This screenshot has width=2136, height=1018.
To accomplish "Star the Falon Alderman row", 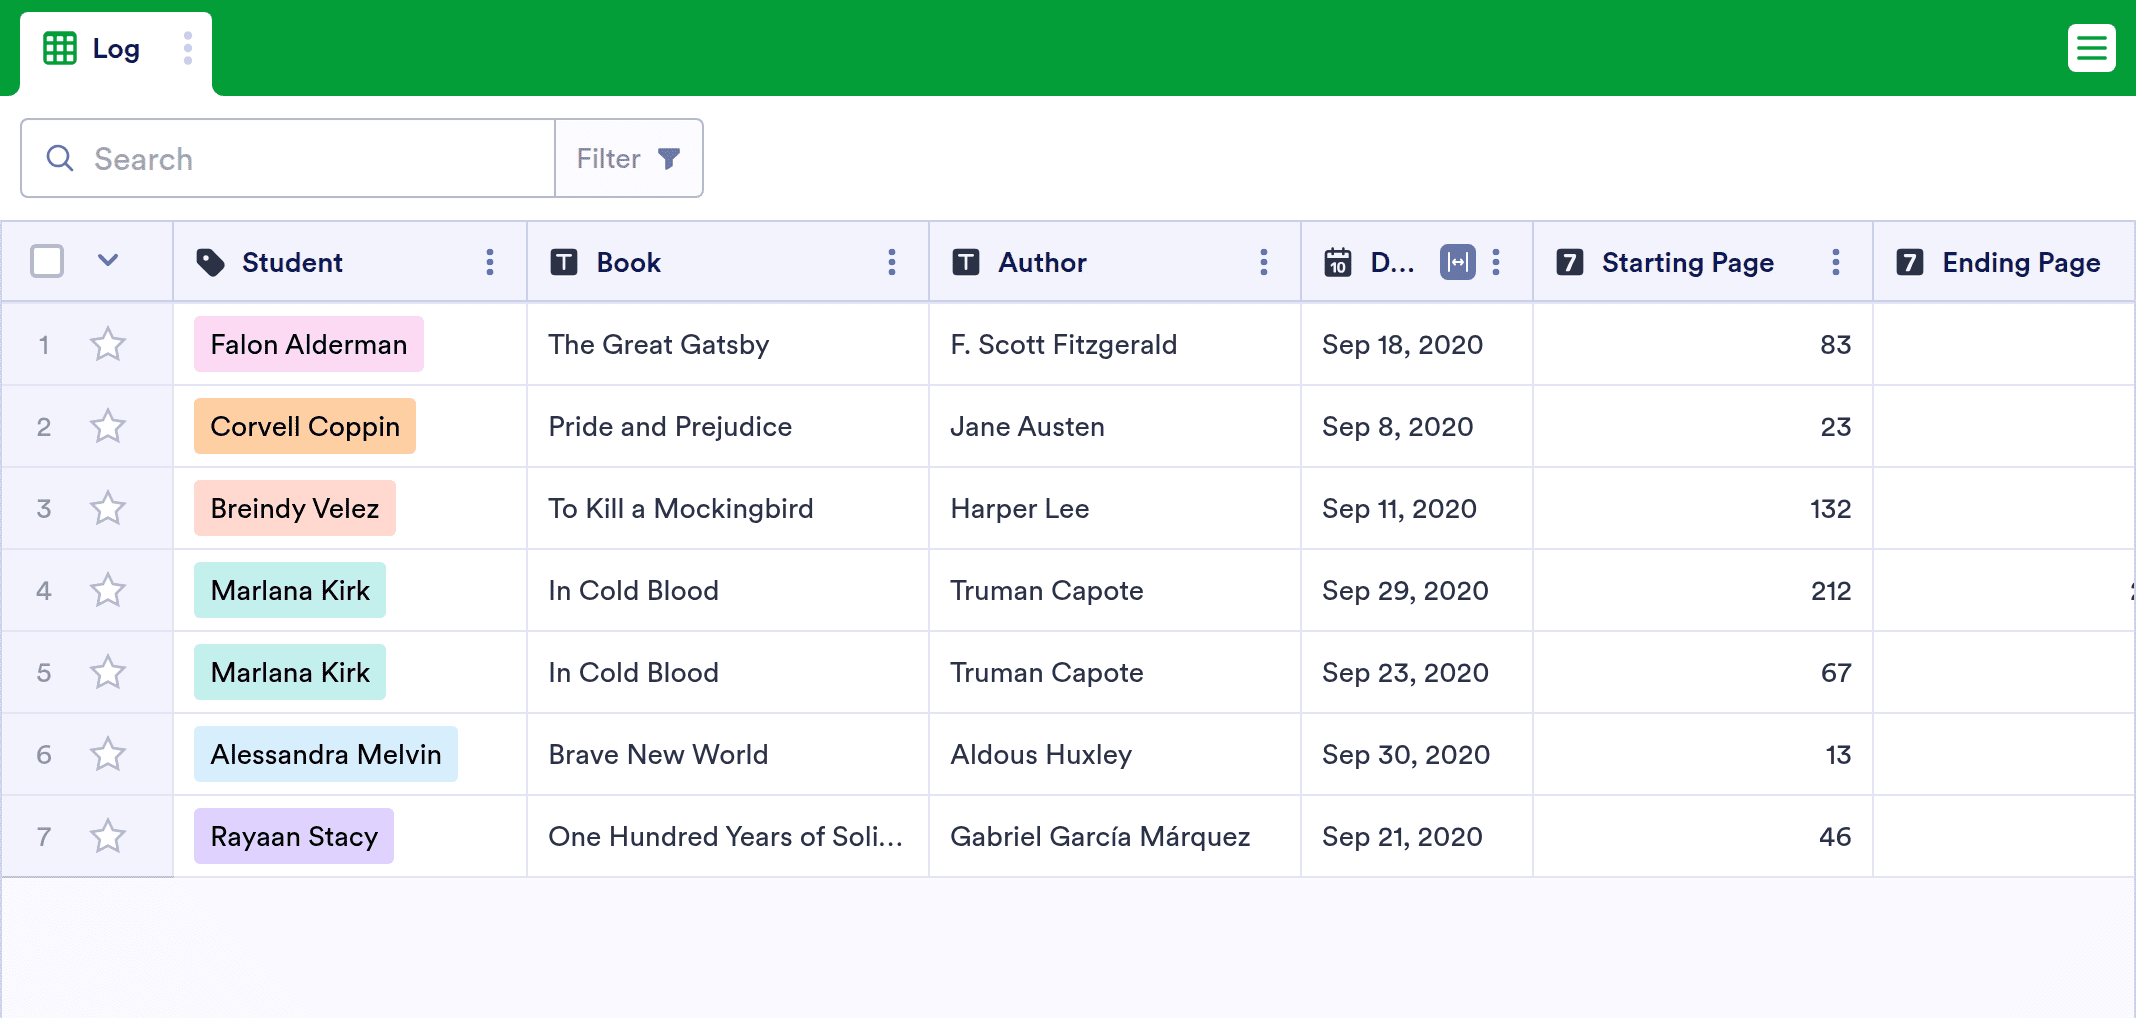I will click(108, 345).
